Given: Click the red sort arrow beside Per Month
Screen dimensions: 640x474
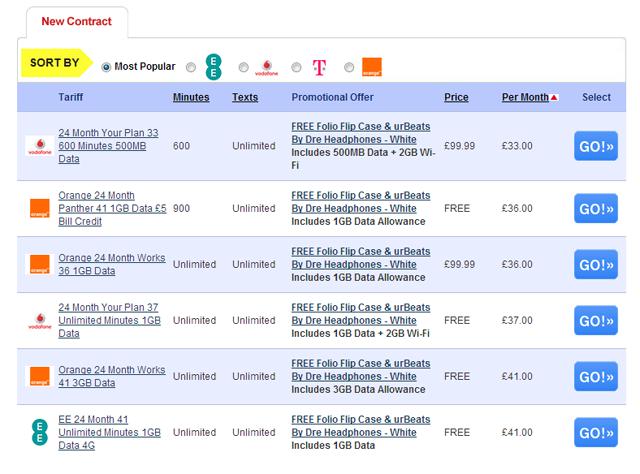Looking at the screenshot, I should coord(554,98).
